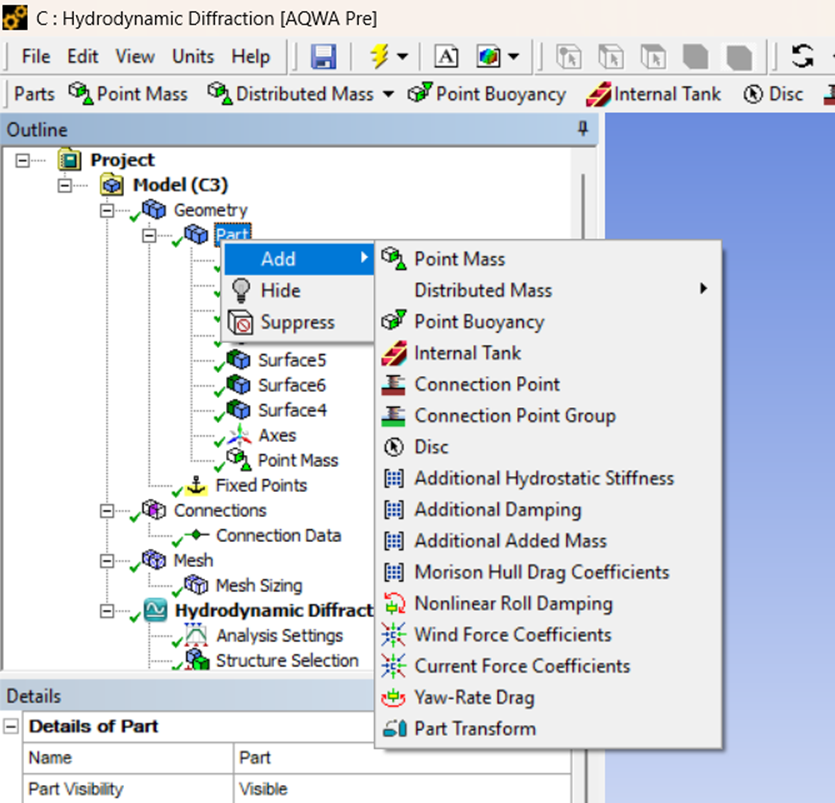Choose Internal Tank from the Add submenu
835x803 pixels.
click(x=549, y=353)
